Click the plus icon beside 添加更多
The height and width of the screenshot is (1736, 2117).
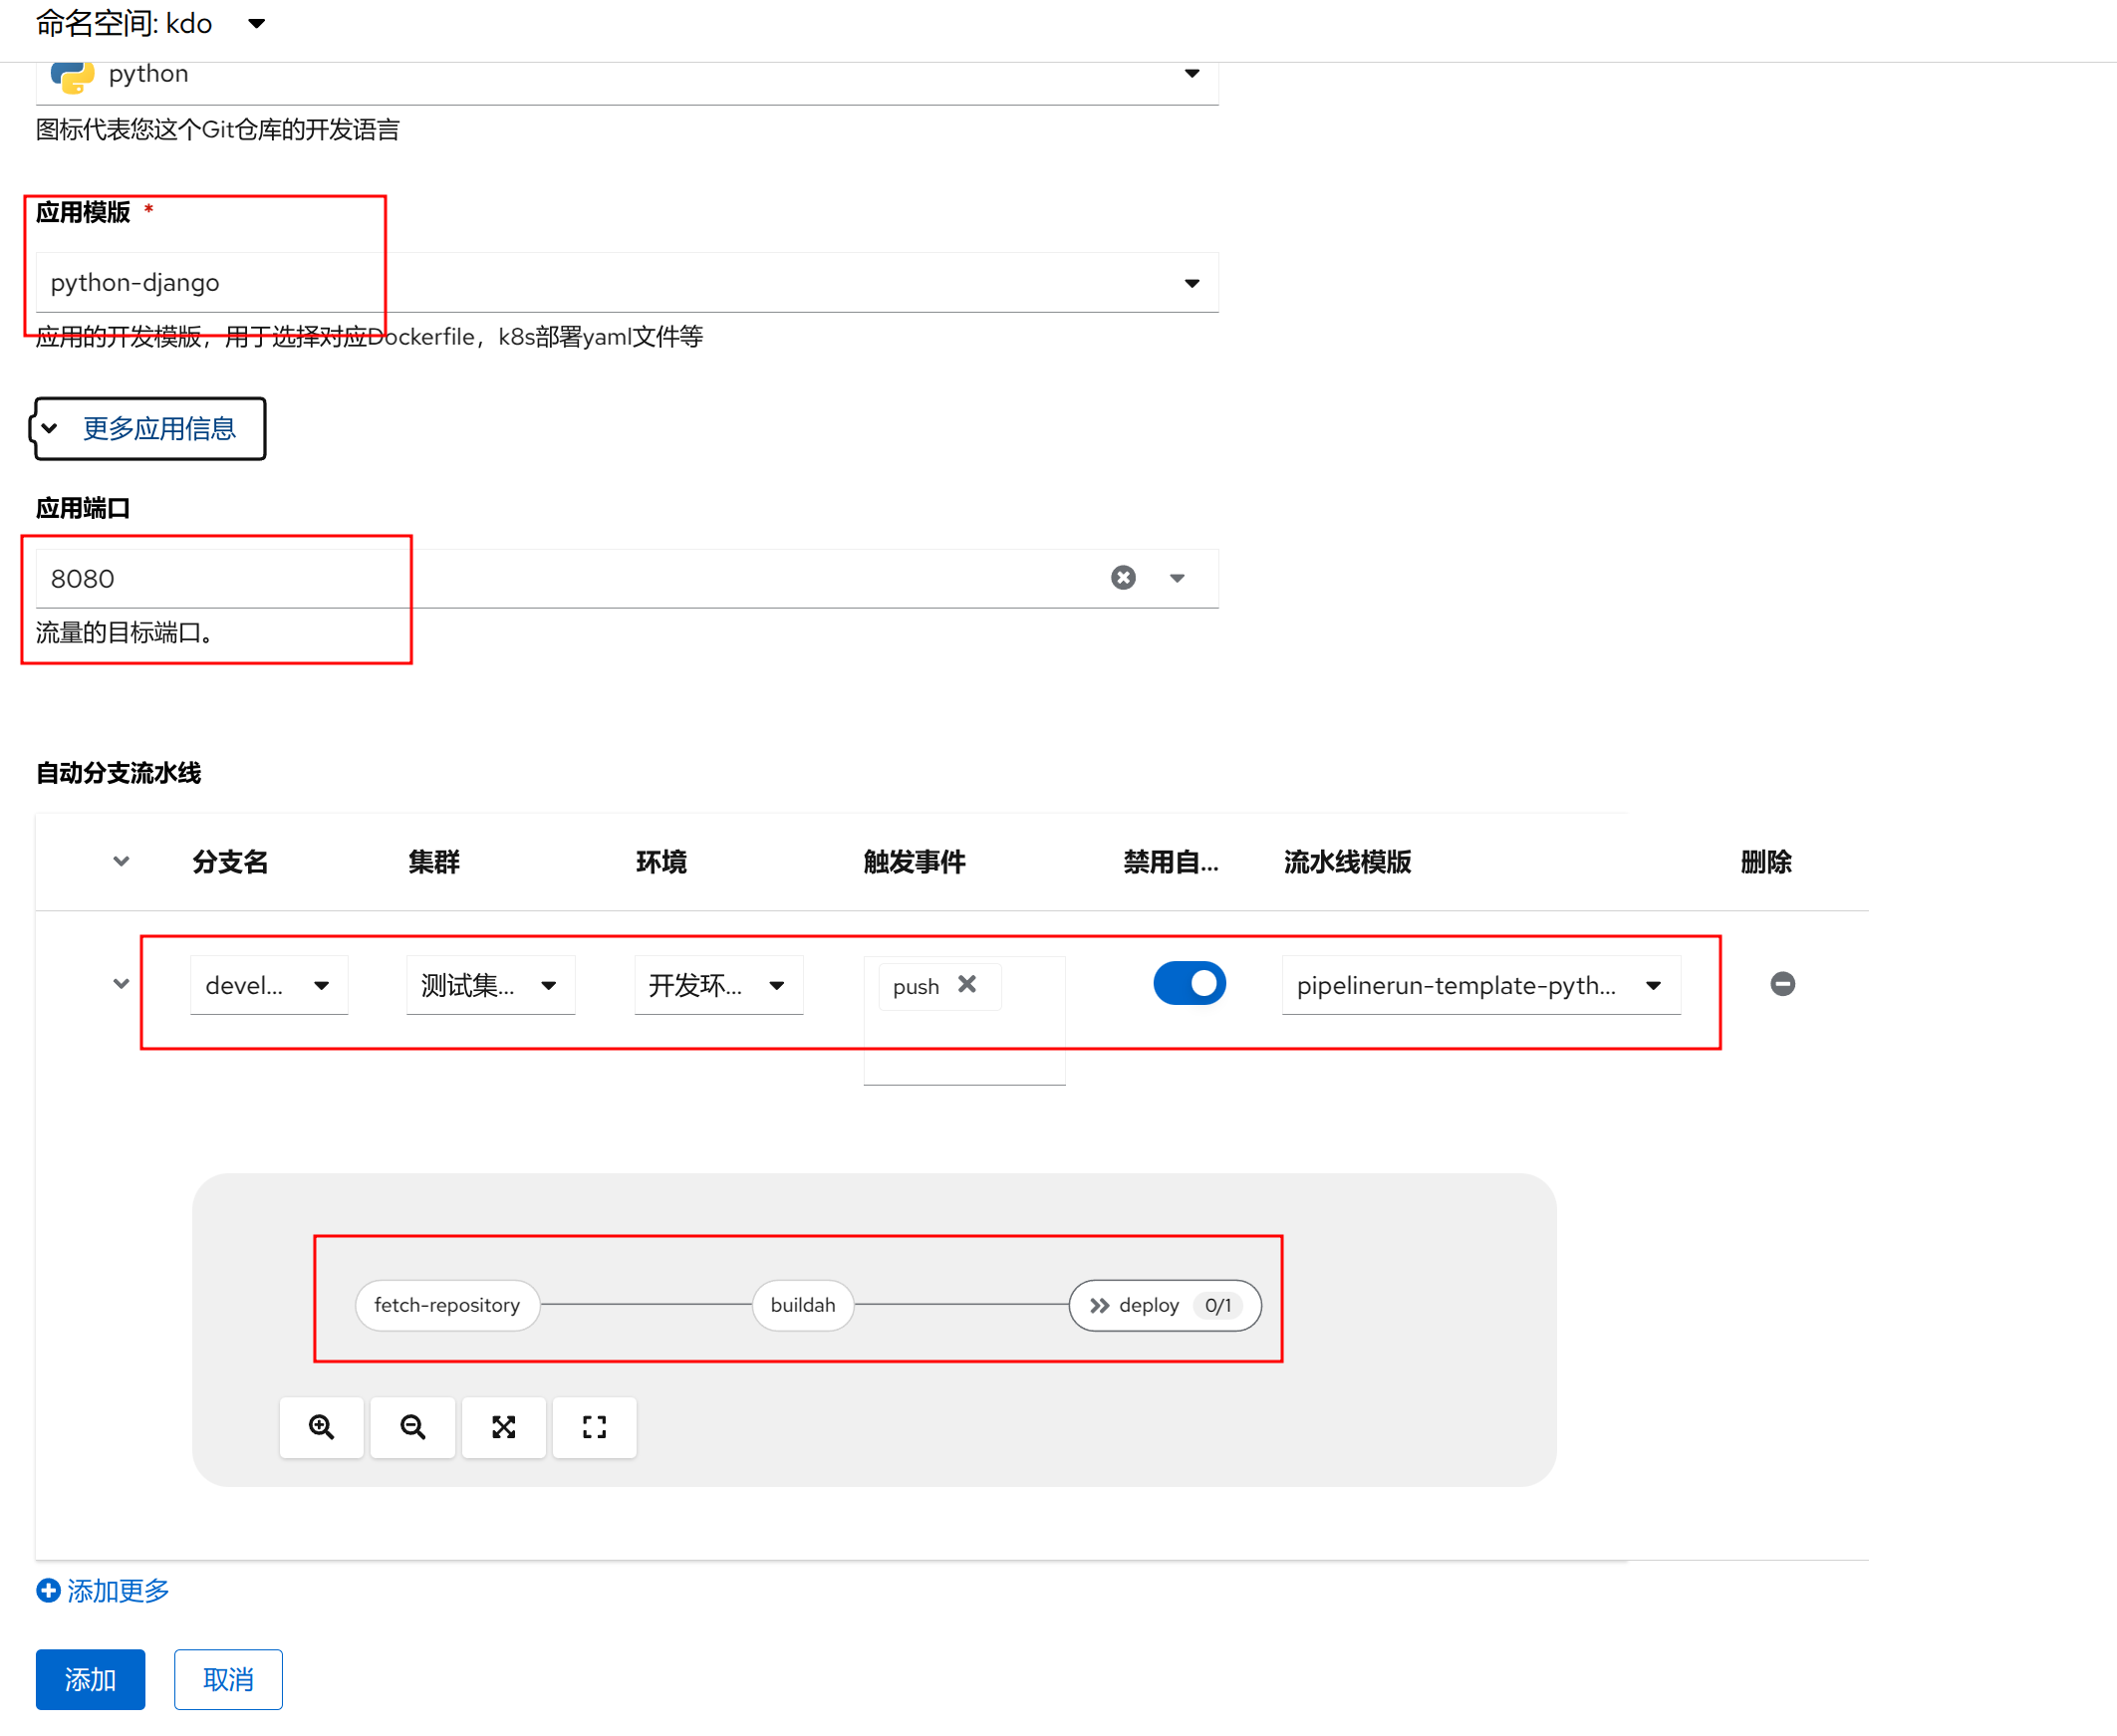[x=48, y=1591]
